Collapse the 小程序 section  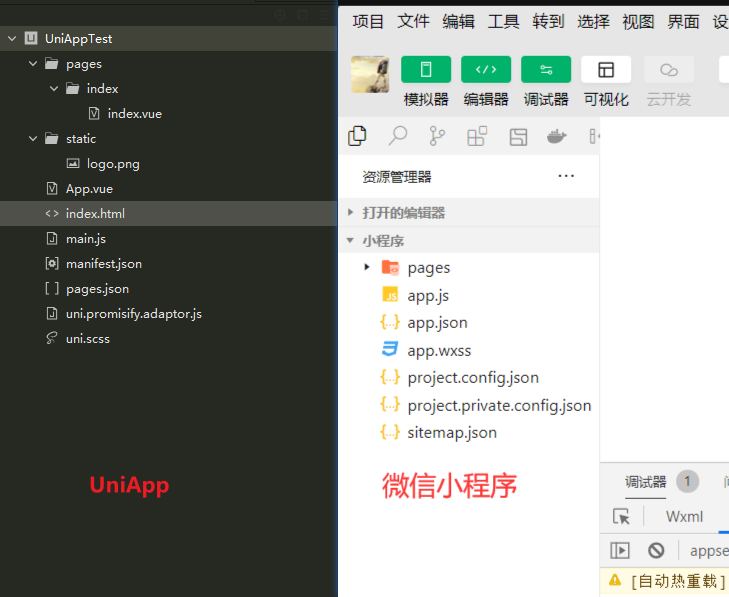[469, 241]
